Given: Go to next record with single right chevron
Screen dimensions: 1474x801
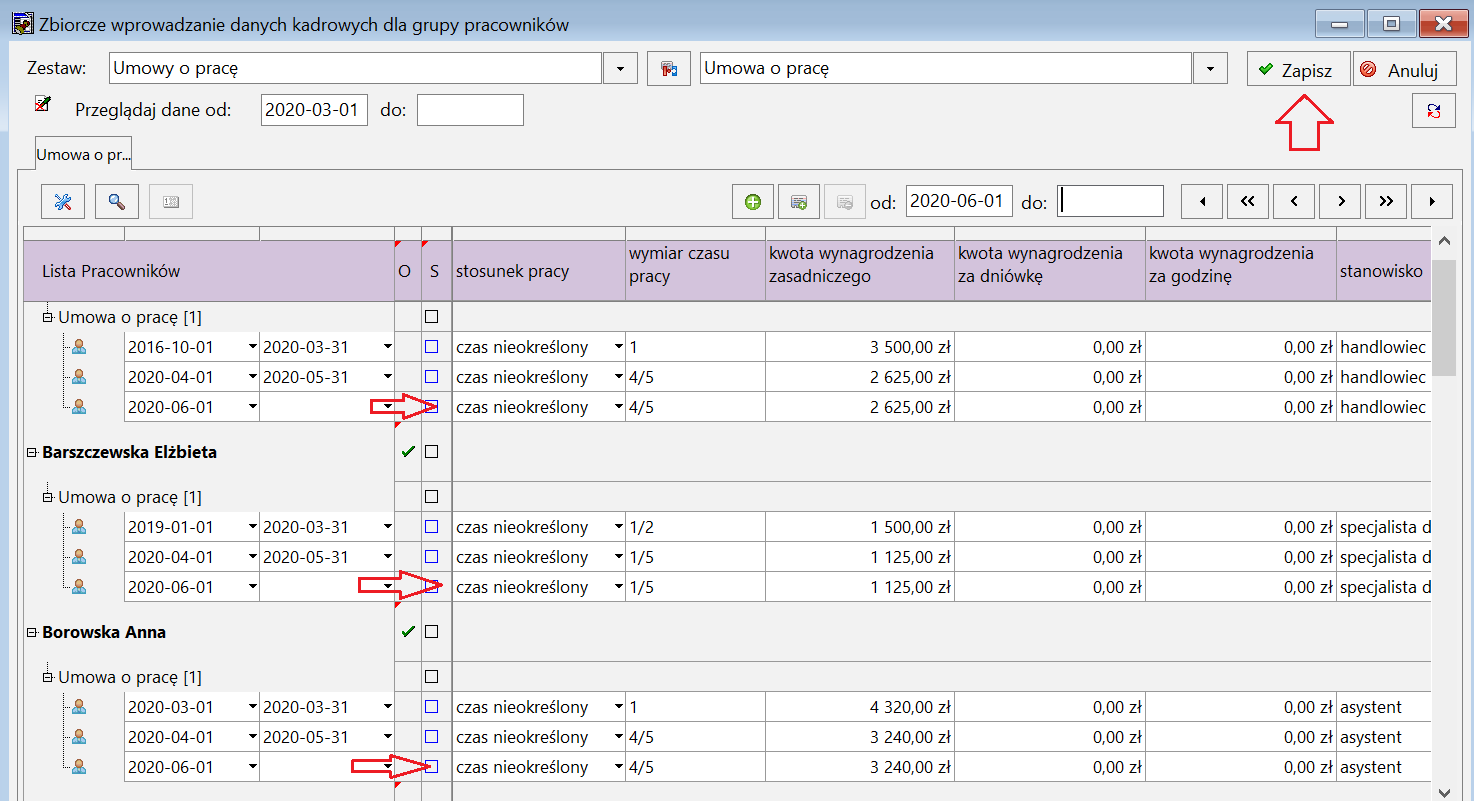Looking at the screenshot, I should (1340, 201).
